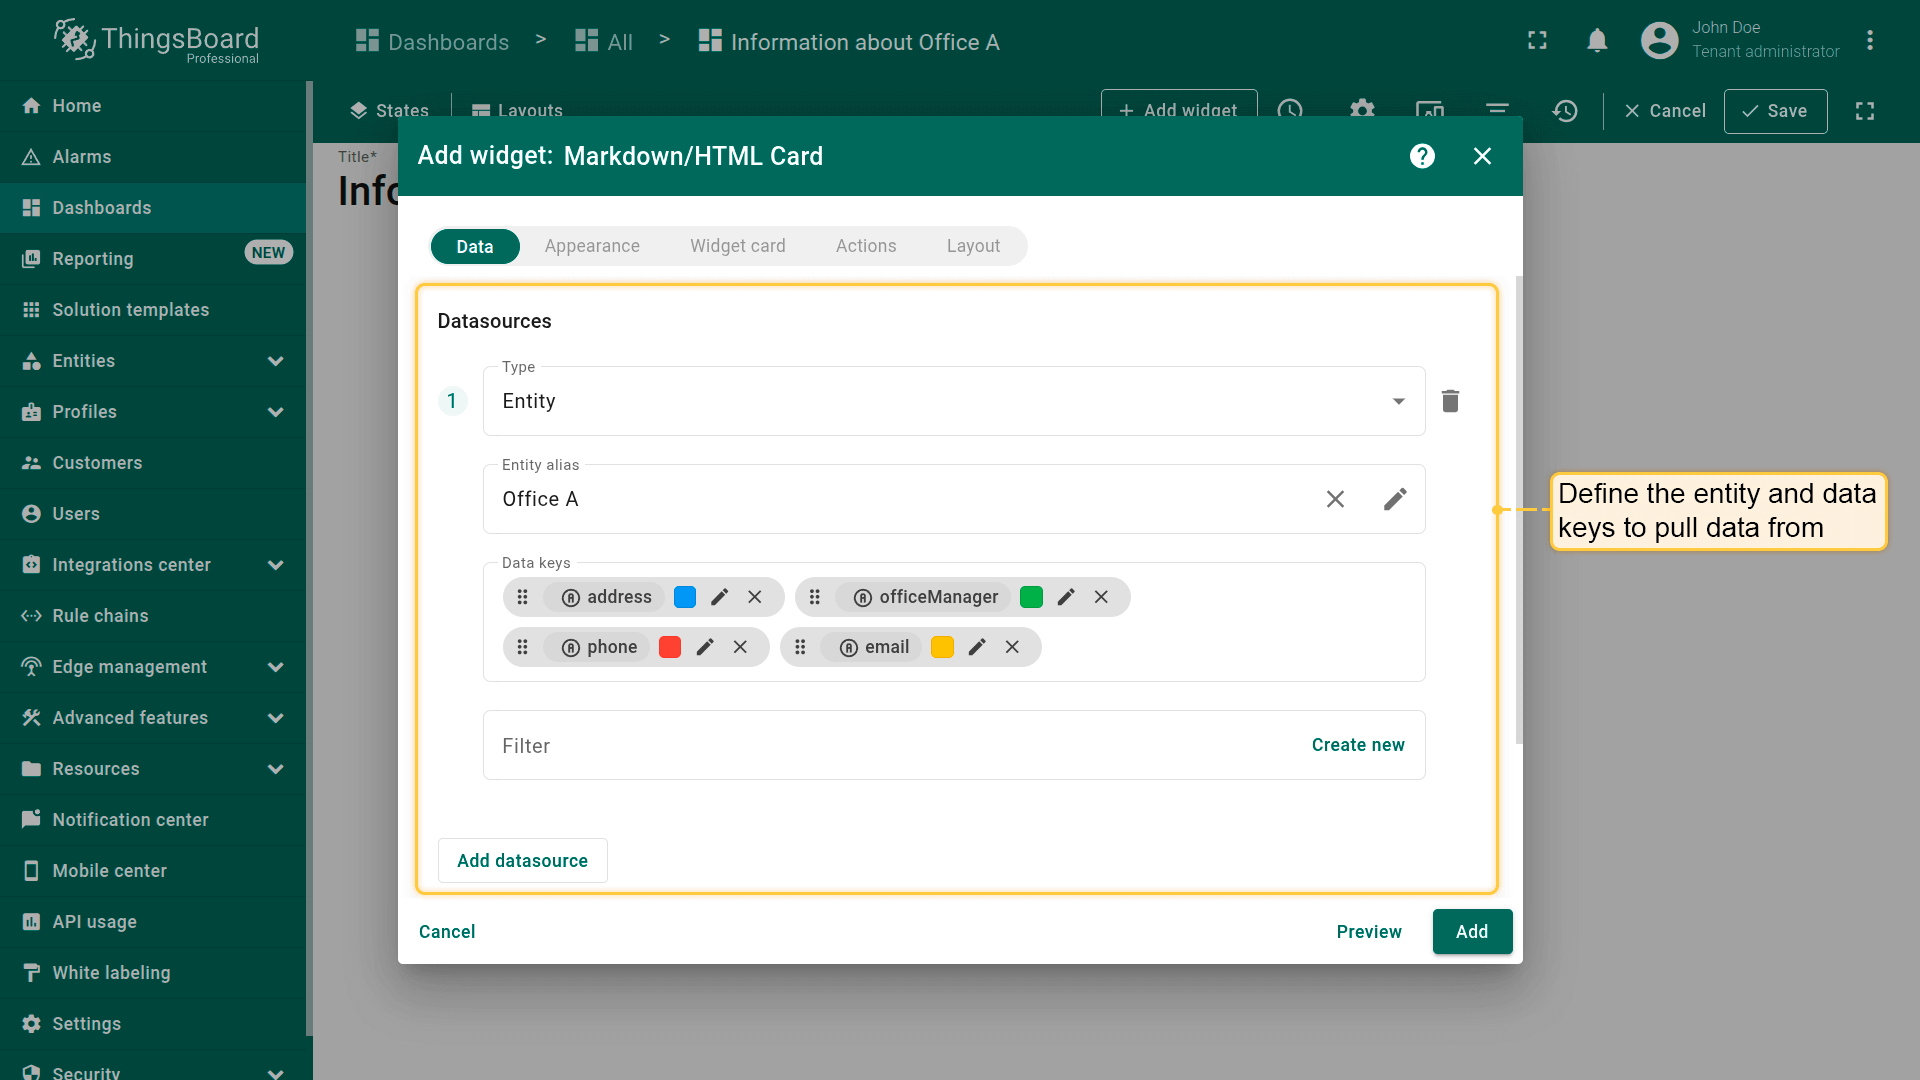
Task: Delete datasource 1 with trash icon
Action: (x=1450, y=401)
